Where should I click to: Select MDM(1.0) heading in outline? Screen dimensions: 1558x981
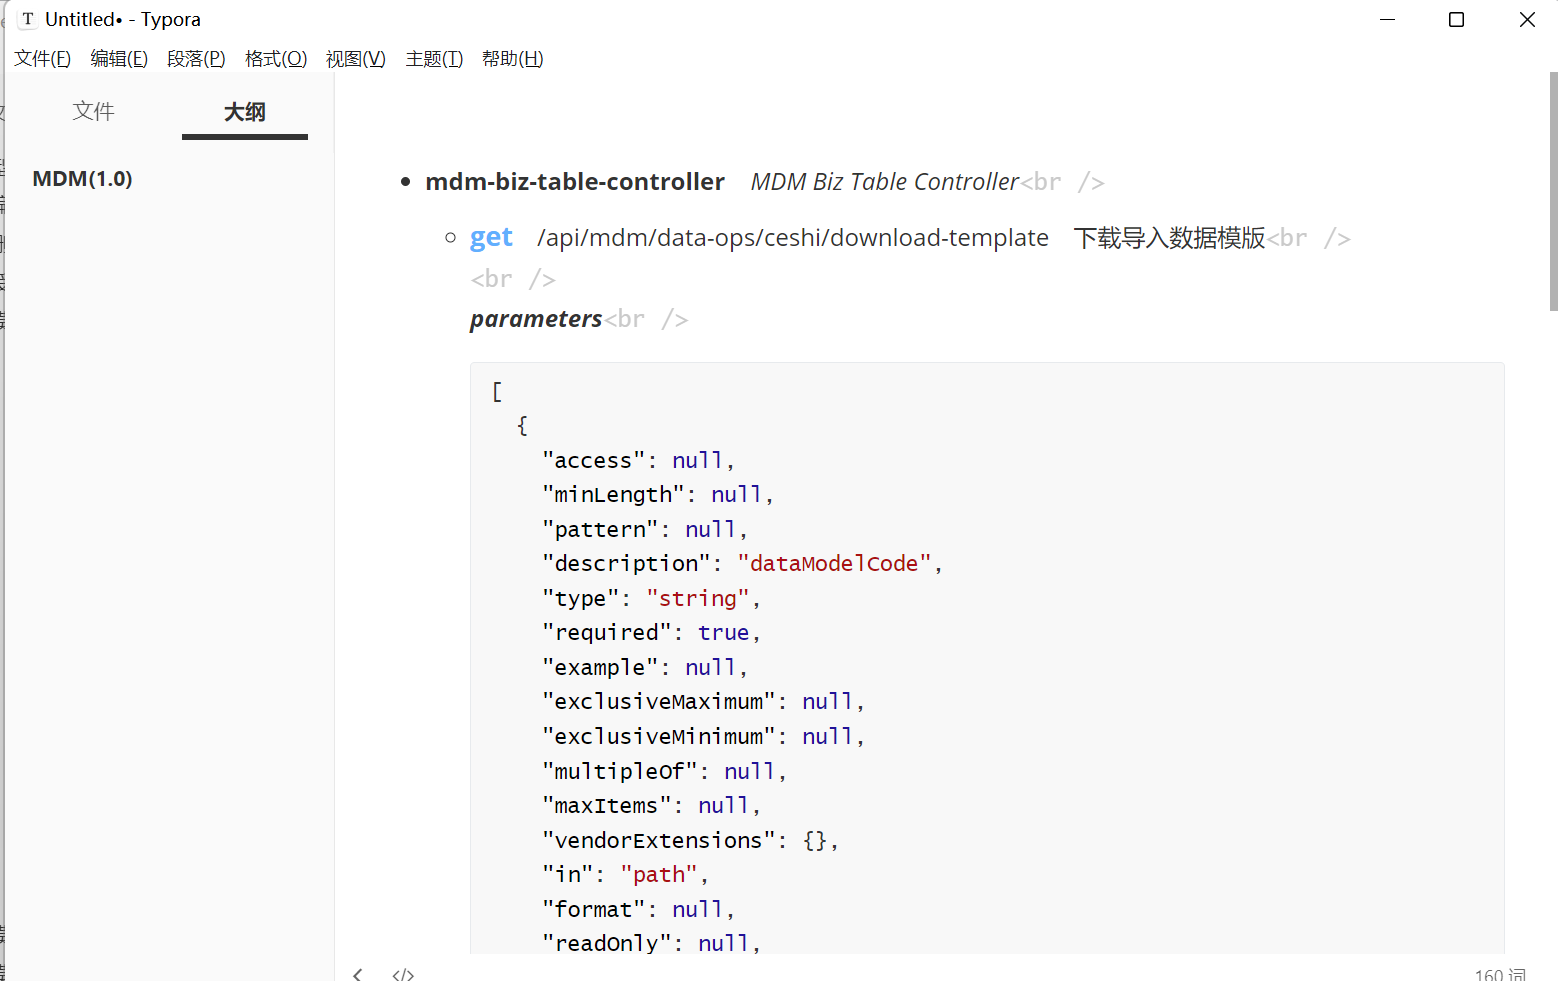click(82, 179)
